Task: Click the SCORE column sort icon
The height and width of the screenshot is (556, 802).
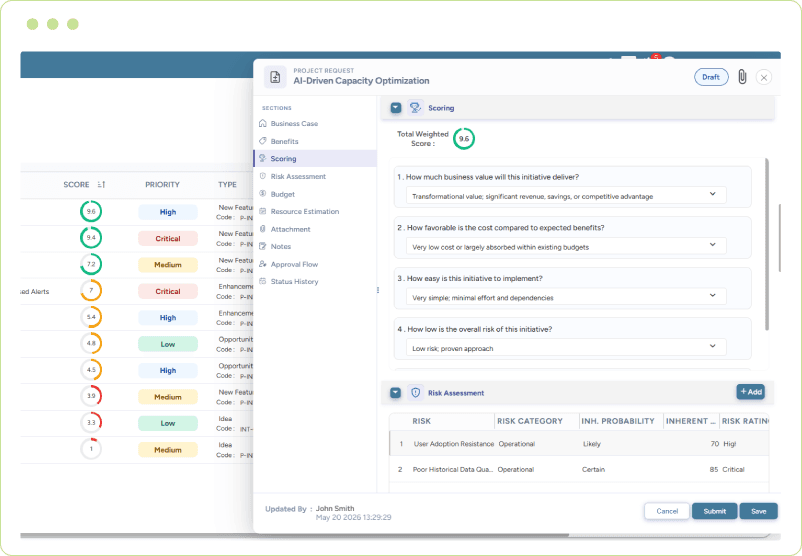Action: [101, 184]
